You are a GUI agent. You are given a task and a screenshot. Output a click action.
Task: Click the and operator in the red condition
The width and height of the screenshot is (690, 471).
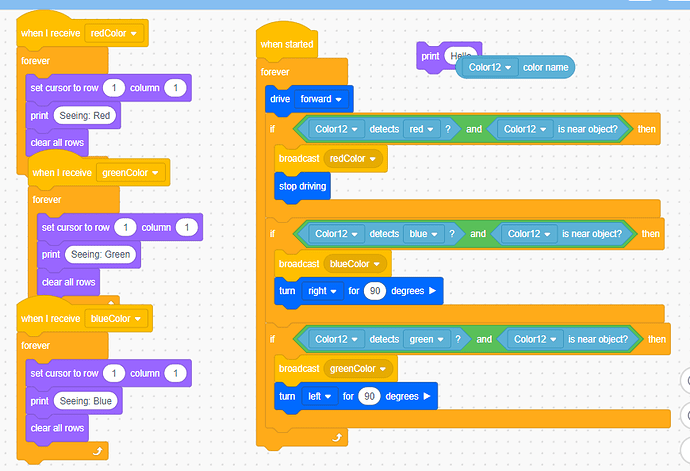click(x=474, y=129)
